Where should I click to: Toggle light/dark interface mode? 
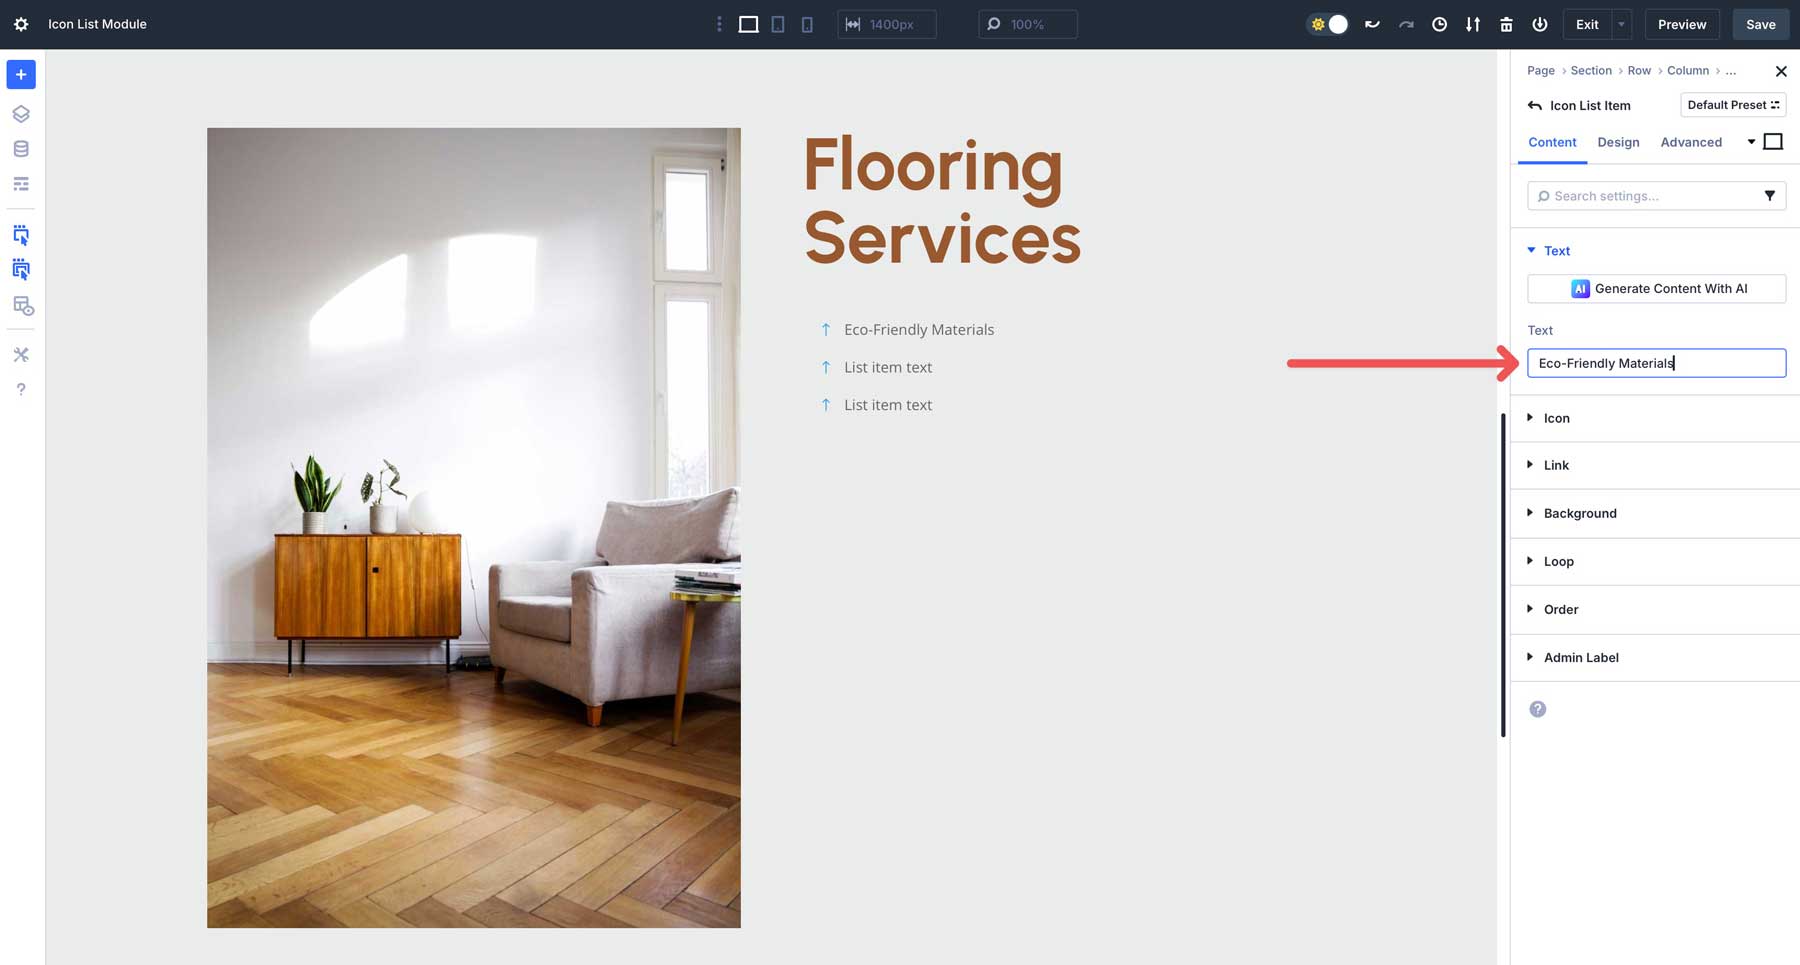tap(1327, 24)
